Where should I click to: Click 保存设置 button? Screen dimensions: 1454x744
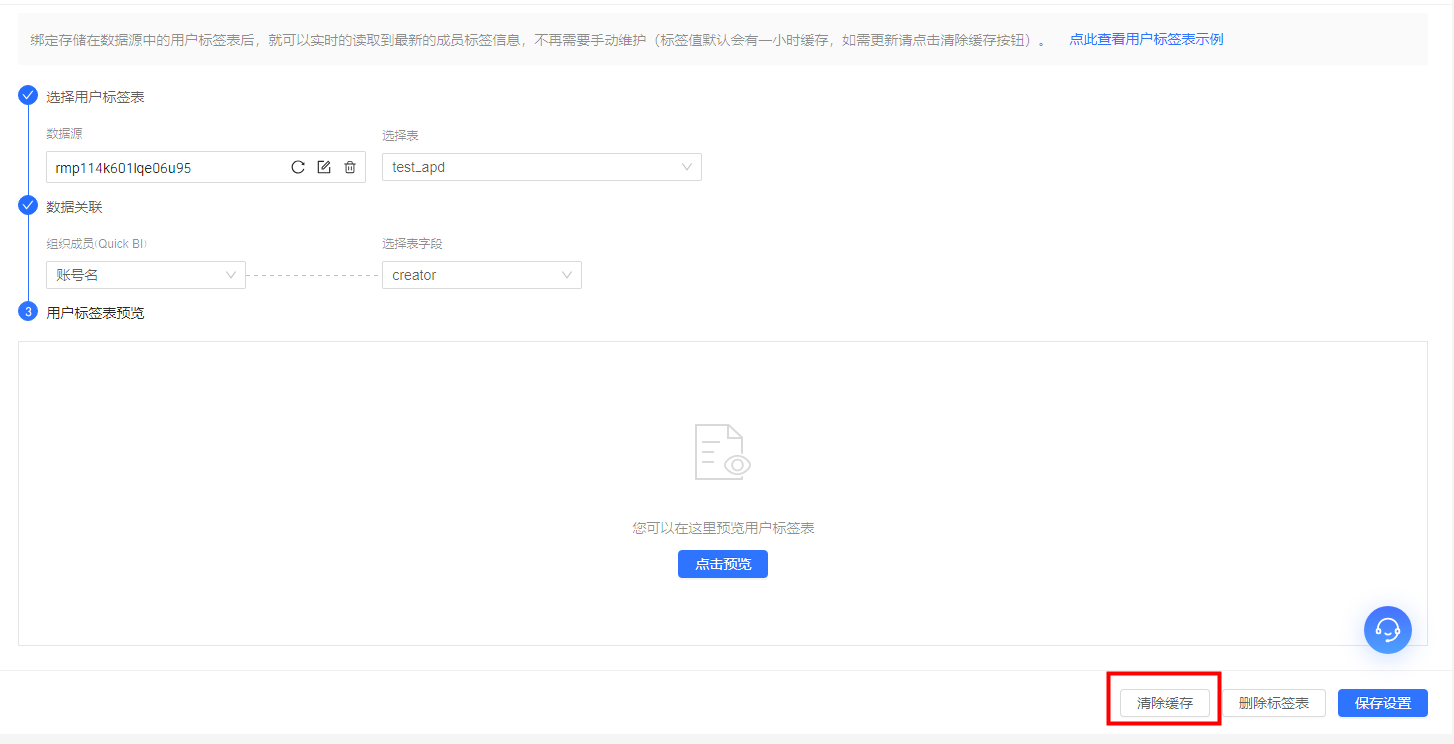1383,703
